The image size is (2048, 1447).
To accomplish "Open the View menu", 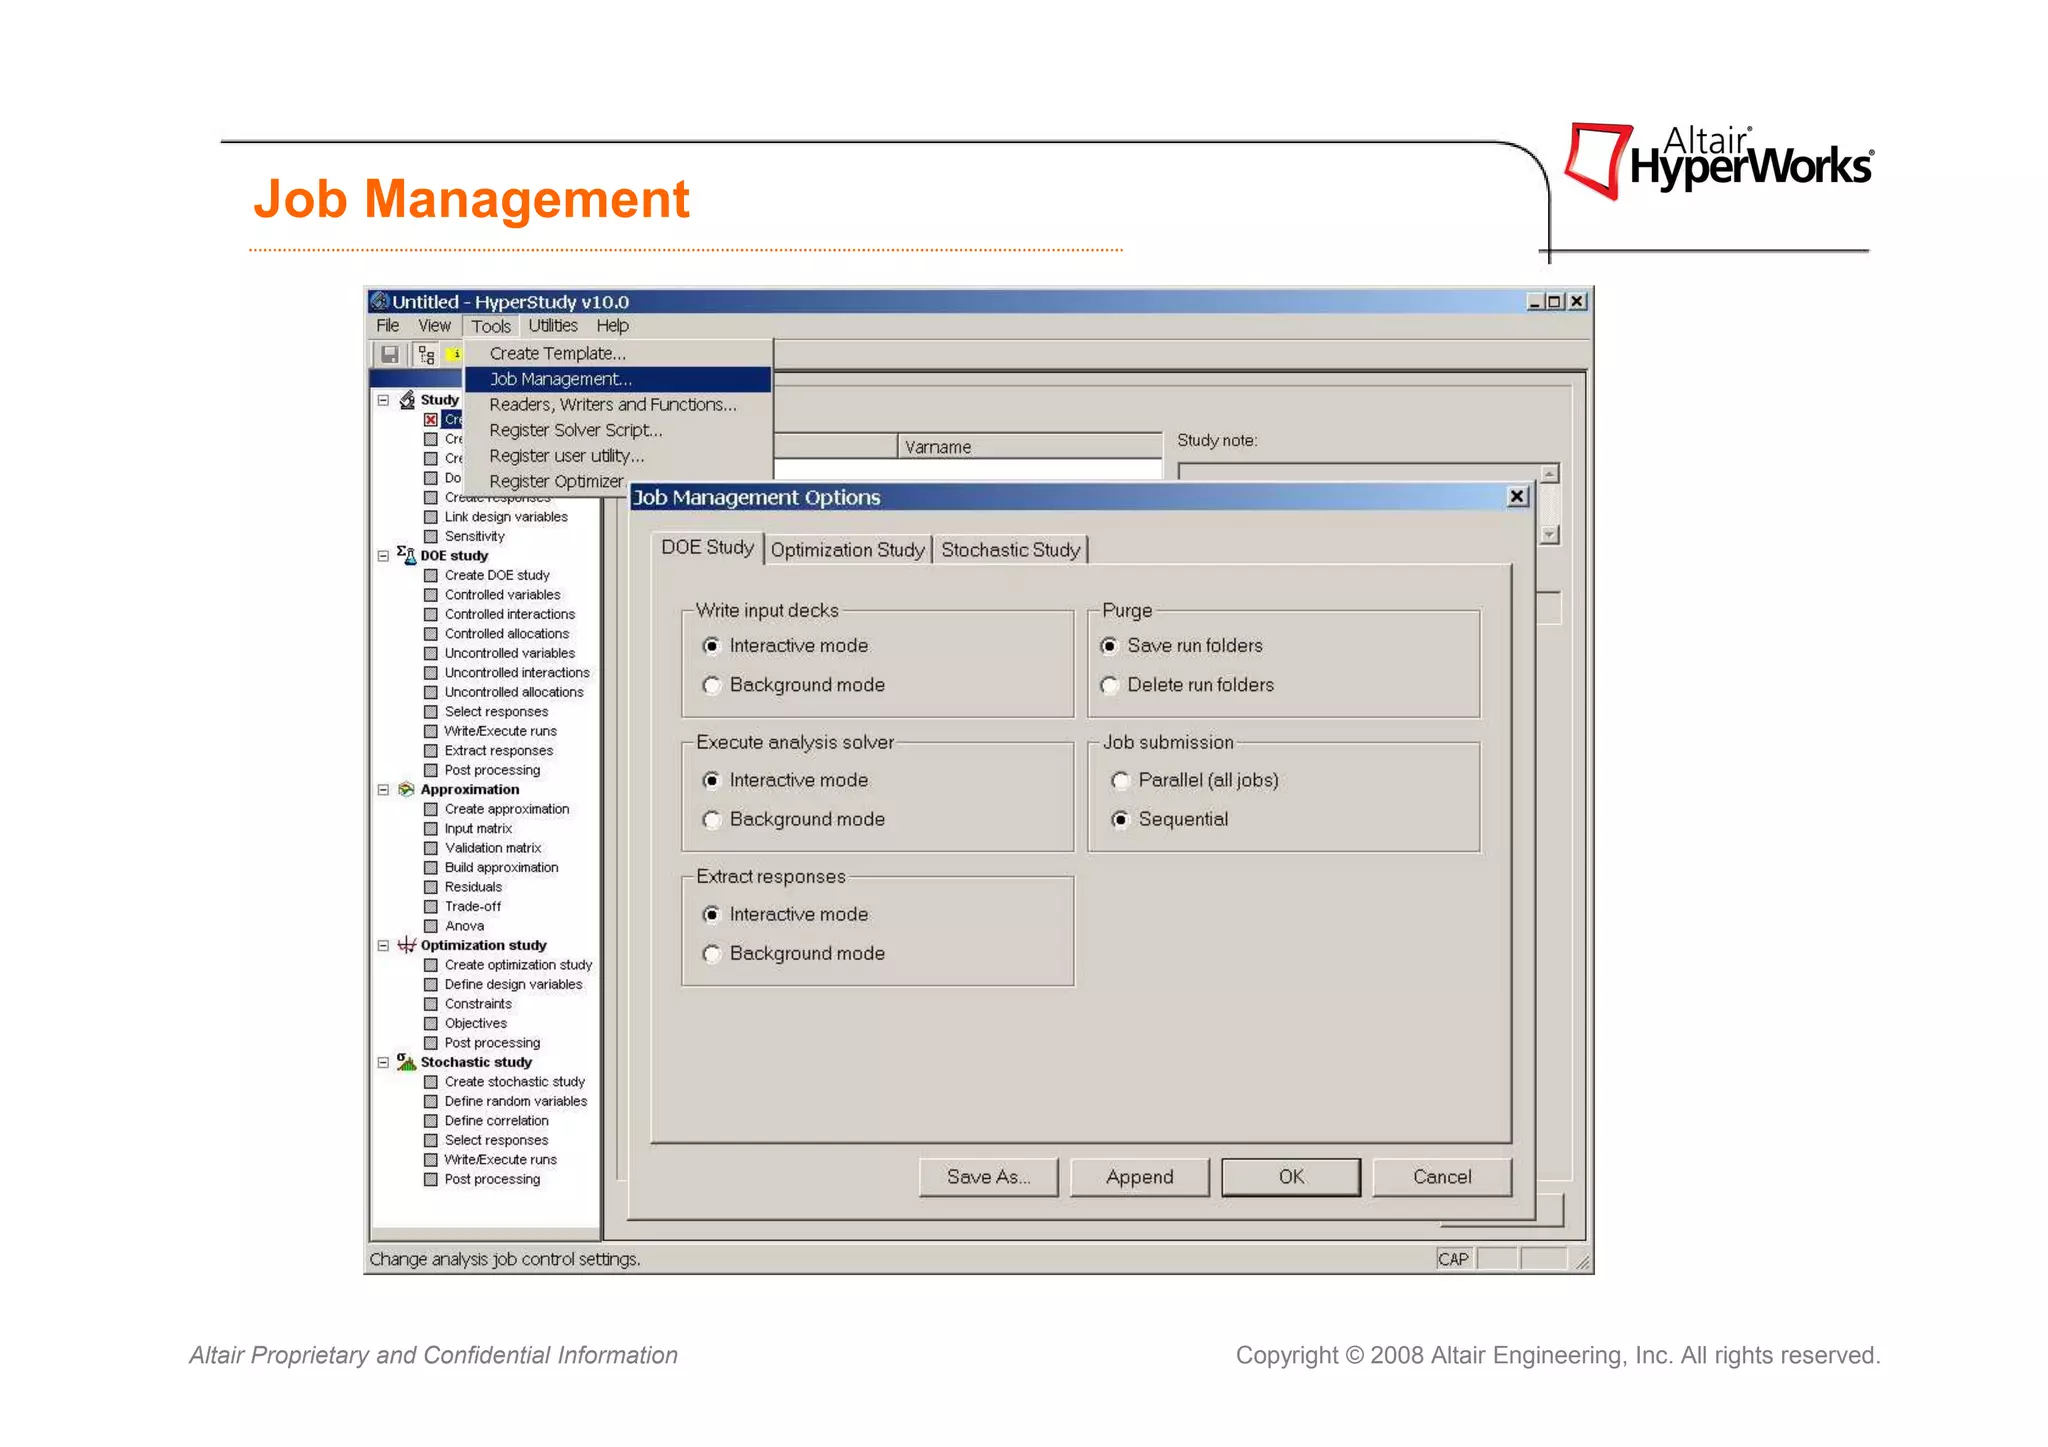I will click(x=434, y=326).
